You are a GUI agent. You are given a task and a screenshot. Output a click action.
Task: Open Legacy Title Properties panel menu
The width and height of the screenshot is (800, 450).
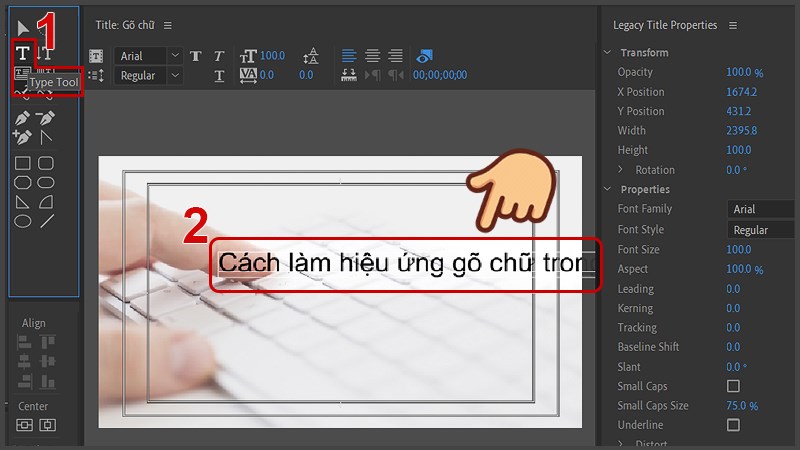733,25
